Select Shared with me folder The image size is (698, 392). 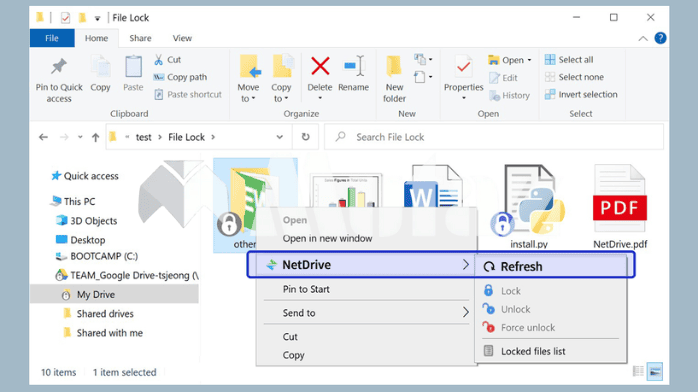pyautogui.click(x=103, y=333)
